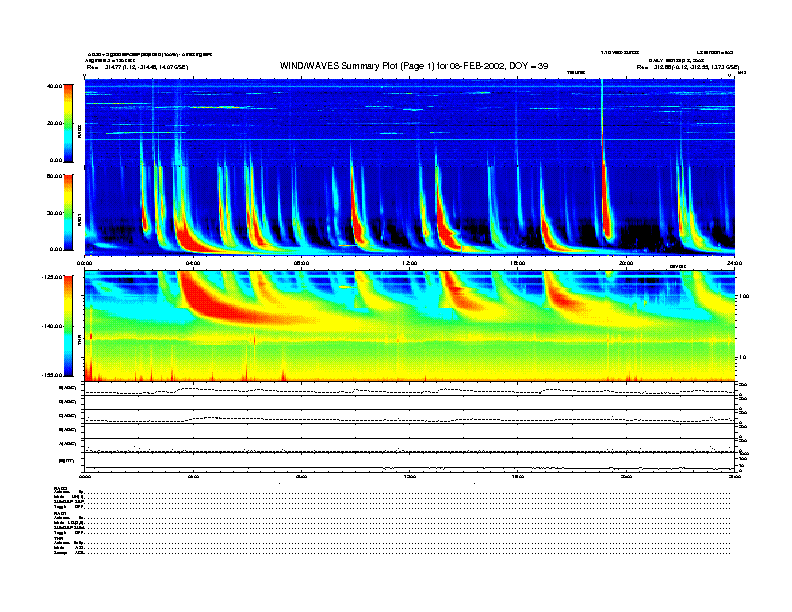The width and height of the screenshot is (792, 612).
Task: Click the 20.00 label on RAD2 color scale
Action: click(54, 123)
